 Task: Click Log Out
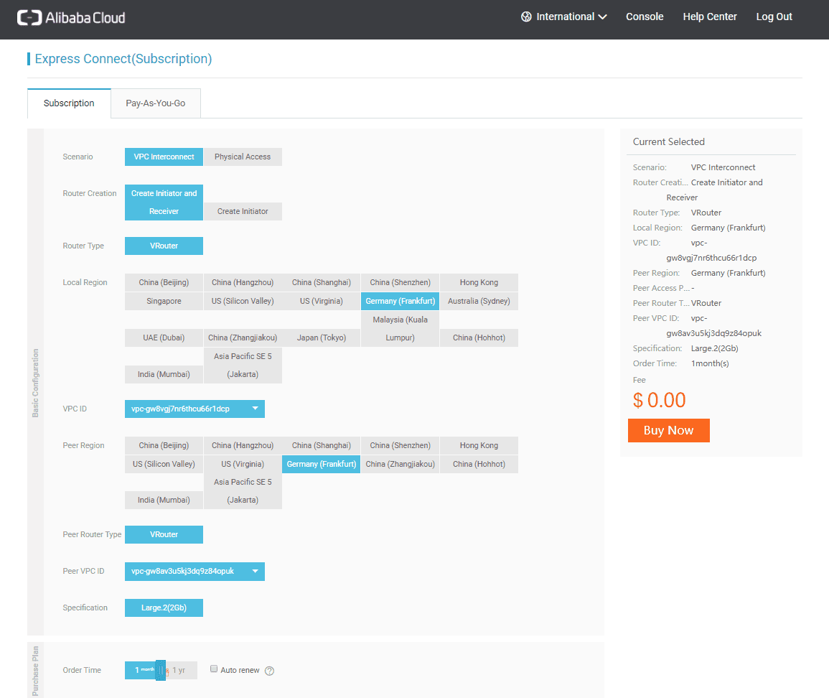(x=773, y=17)
